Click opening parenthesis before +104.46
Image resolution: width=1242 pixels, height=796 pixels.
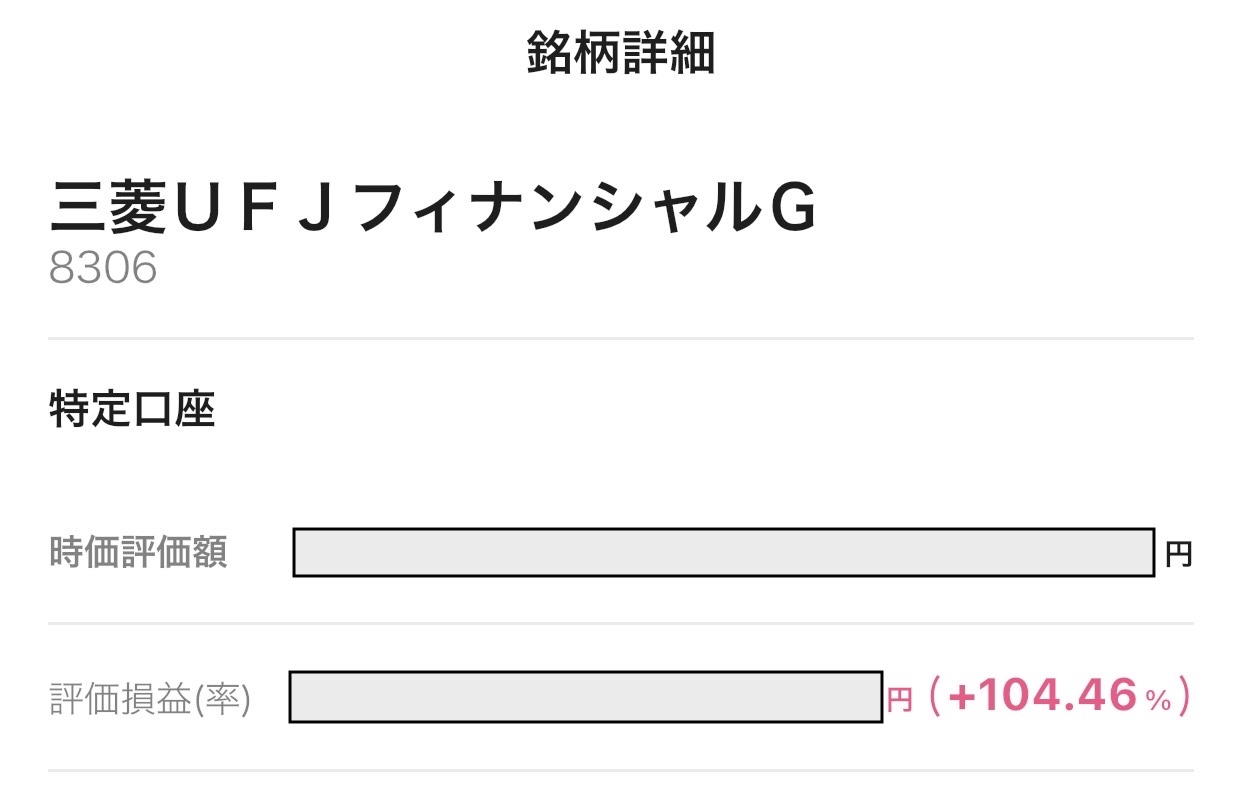(x=934, y=697)
